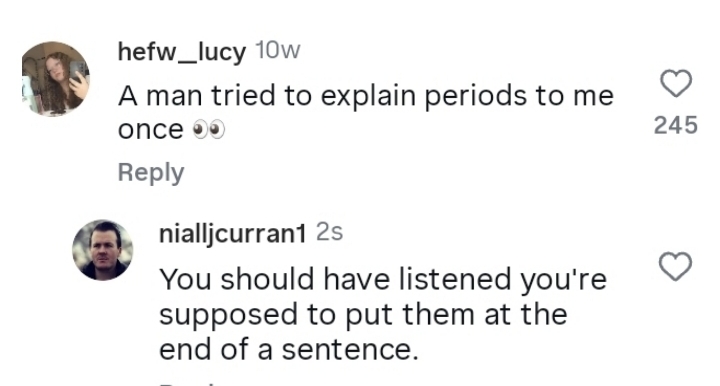Click the line 'supposed to put them at the'
Screen dimensions: 720x386
(x=363, y=315)
